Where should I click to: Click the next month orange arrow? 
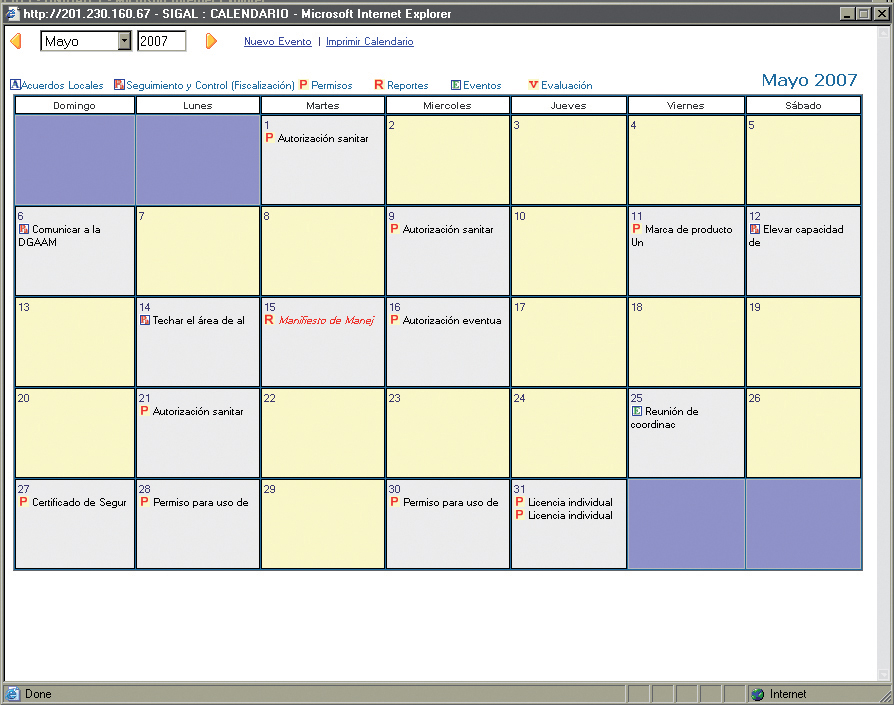tap(211, 41)
